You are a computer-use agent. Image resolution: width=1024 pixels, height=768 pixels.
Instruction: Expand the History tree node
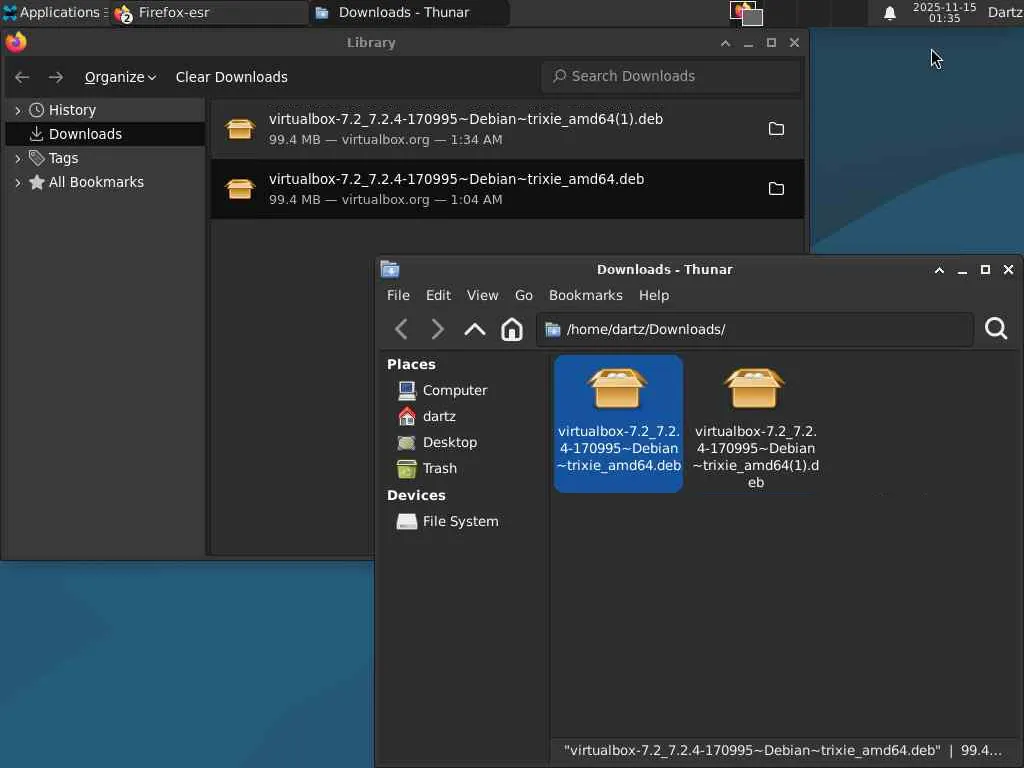[18, 110]
